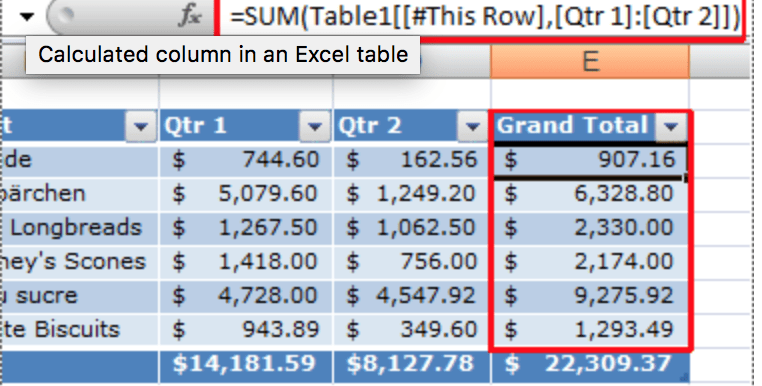This screenshot has width=762, height=386.
Task: Select Qtr 1 cell 744.60
Action: tap(246, 160)
